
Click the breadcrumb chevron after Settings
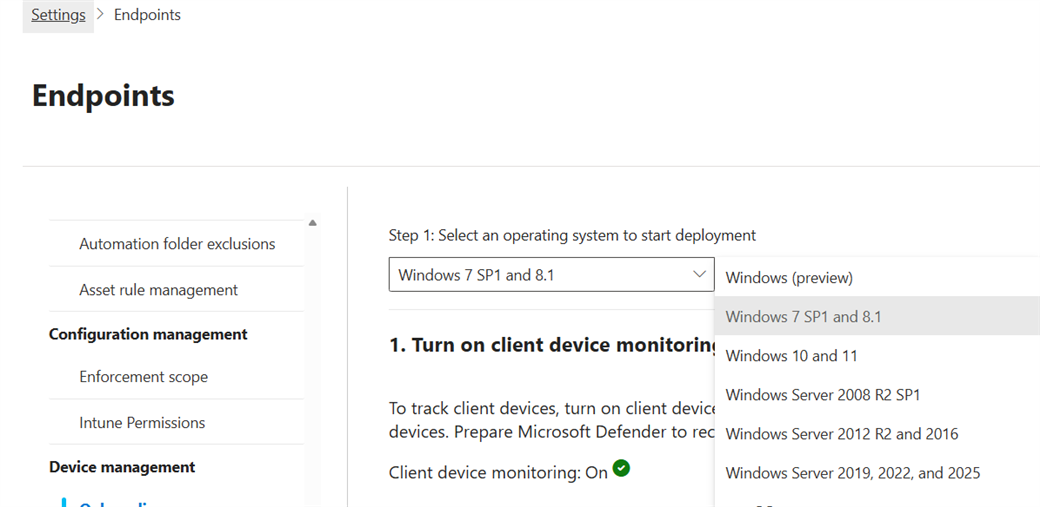[100, 15]
